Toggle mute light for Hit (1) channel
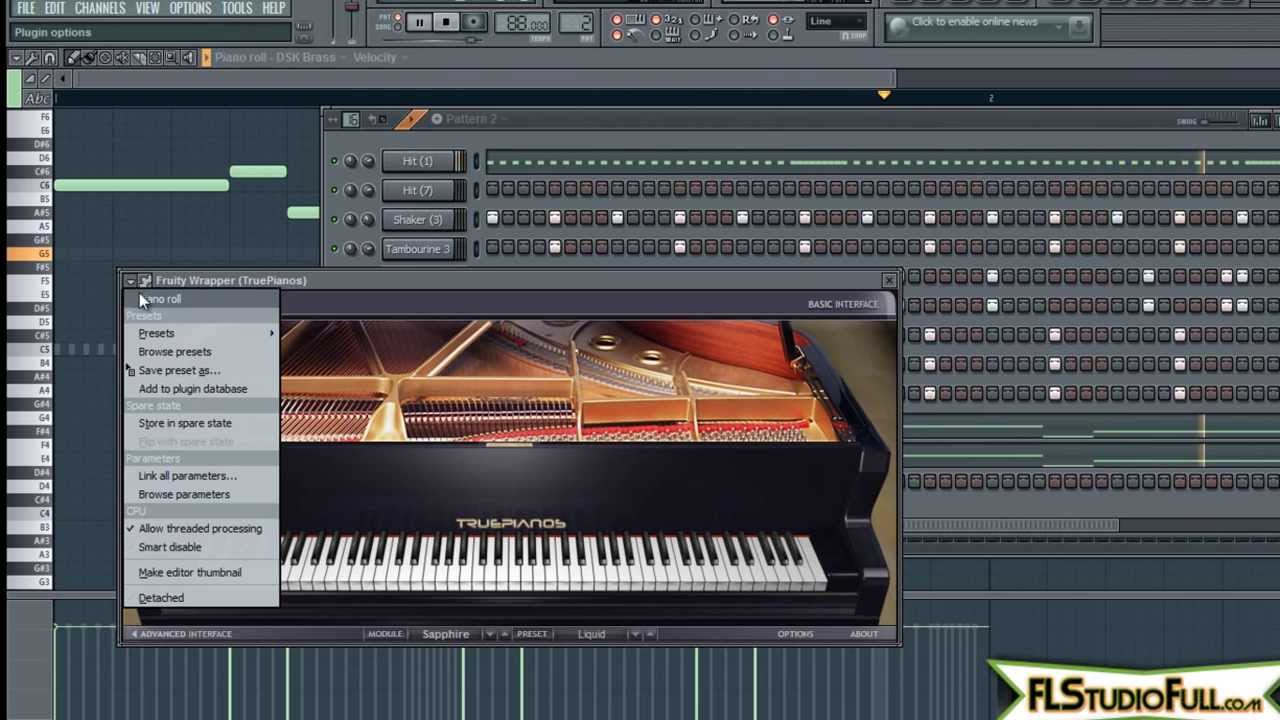Viewport: 1280px width, 720px height. pyautogui.click(x=334, y=161)
